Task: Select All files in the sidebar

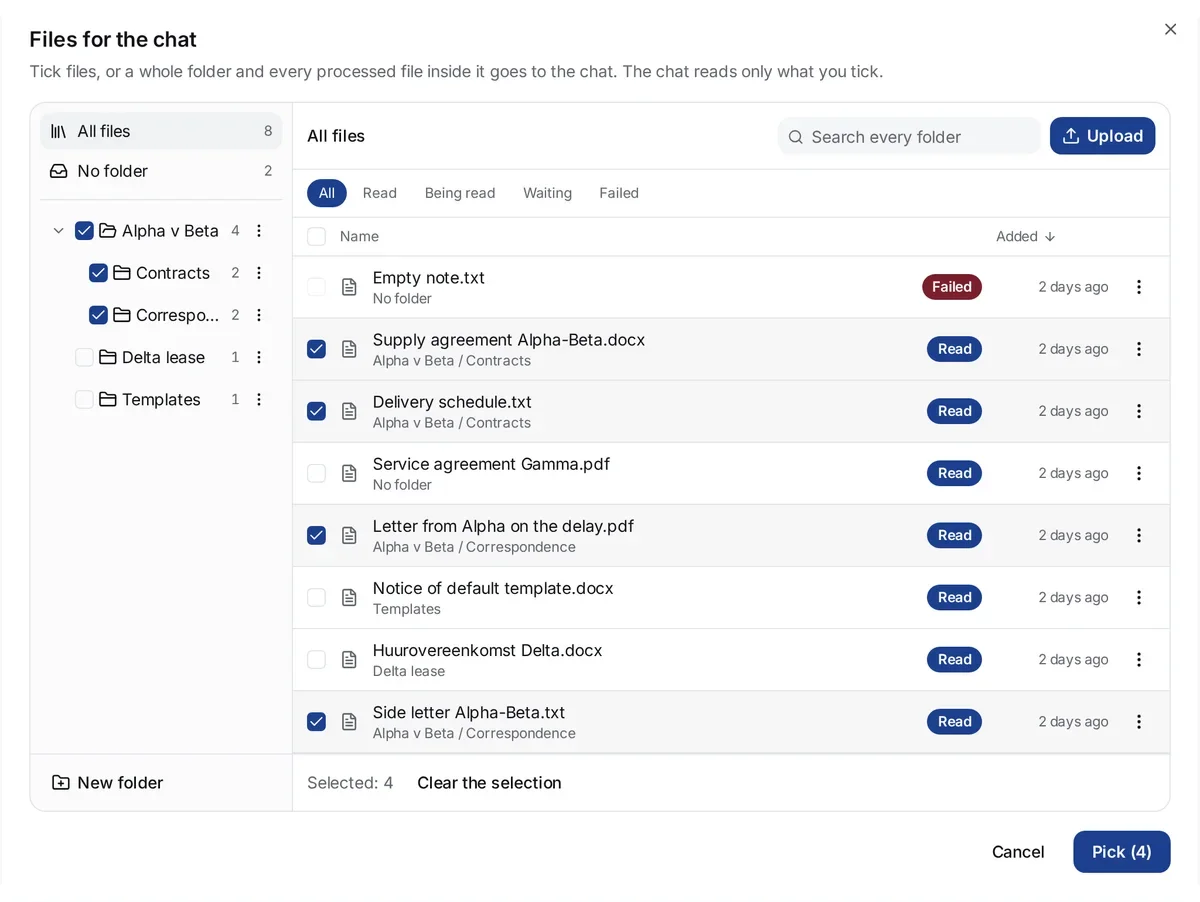Action: point(161,131)
